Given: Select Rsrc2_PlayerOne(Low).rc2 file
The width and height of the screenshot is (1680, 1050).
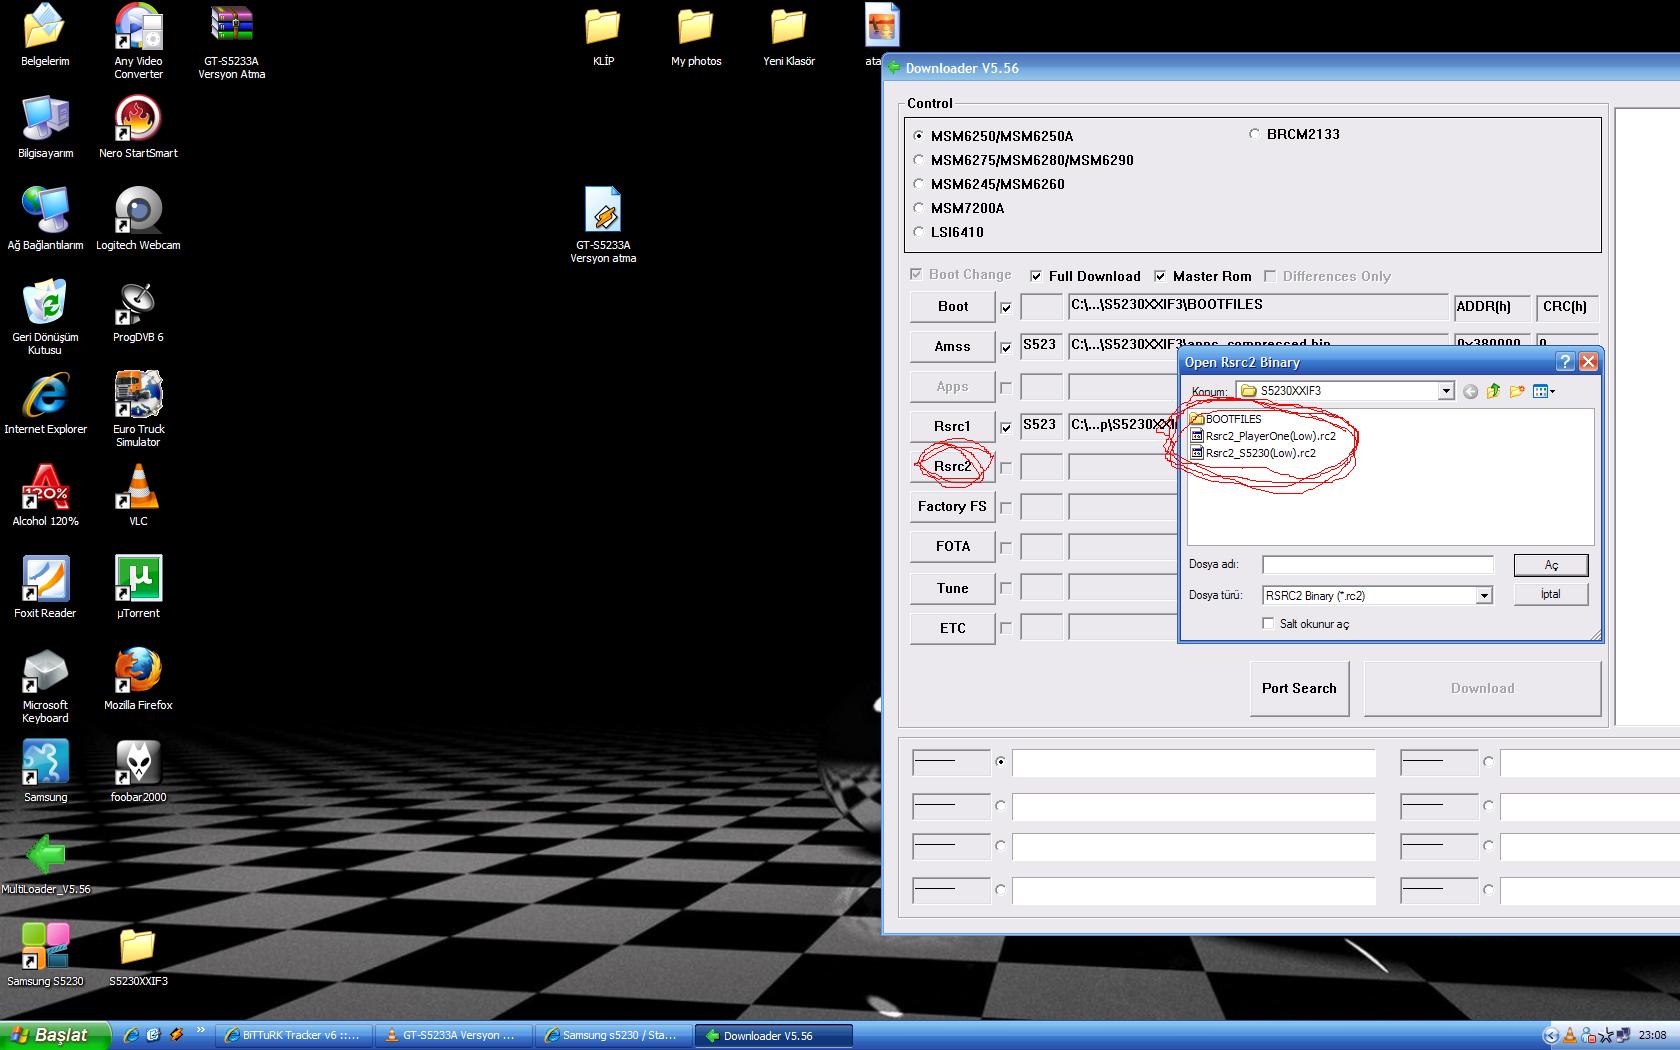Looking at the screenshot, I should 1263,436.
